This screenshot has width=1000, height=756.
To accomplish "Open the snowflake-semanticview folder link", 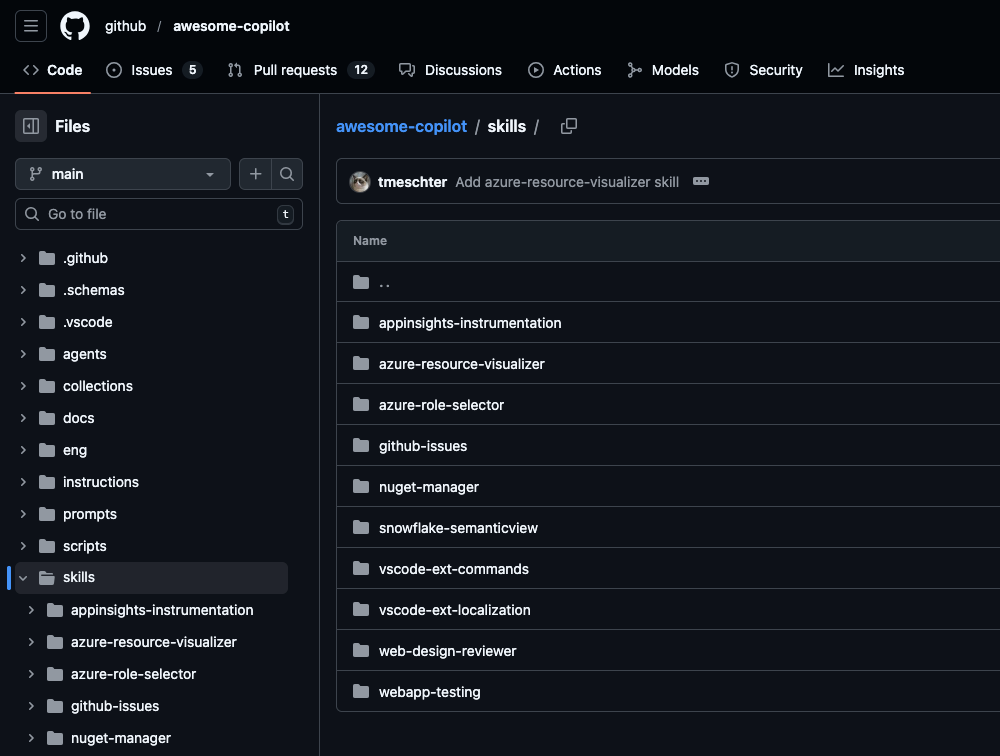I will pos(458,528).
